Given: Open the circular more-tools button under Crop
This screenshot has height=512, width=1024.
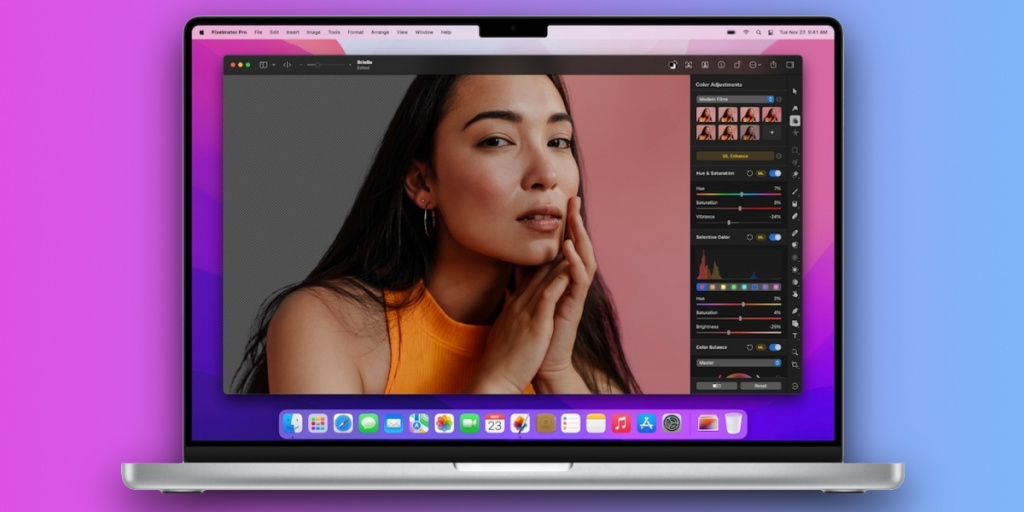Looking at the screenshot, I should (x=795, y=385).
